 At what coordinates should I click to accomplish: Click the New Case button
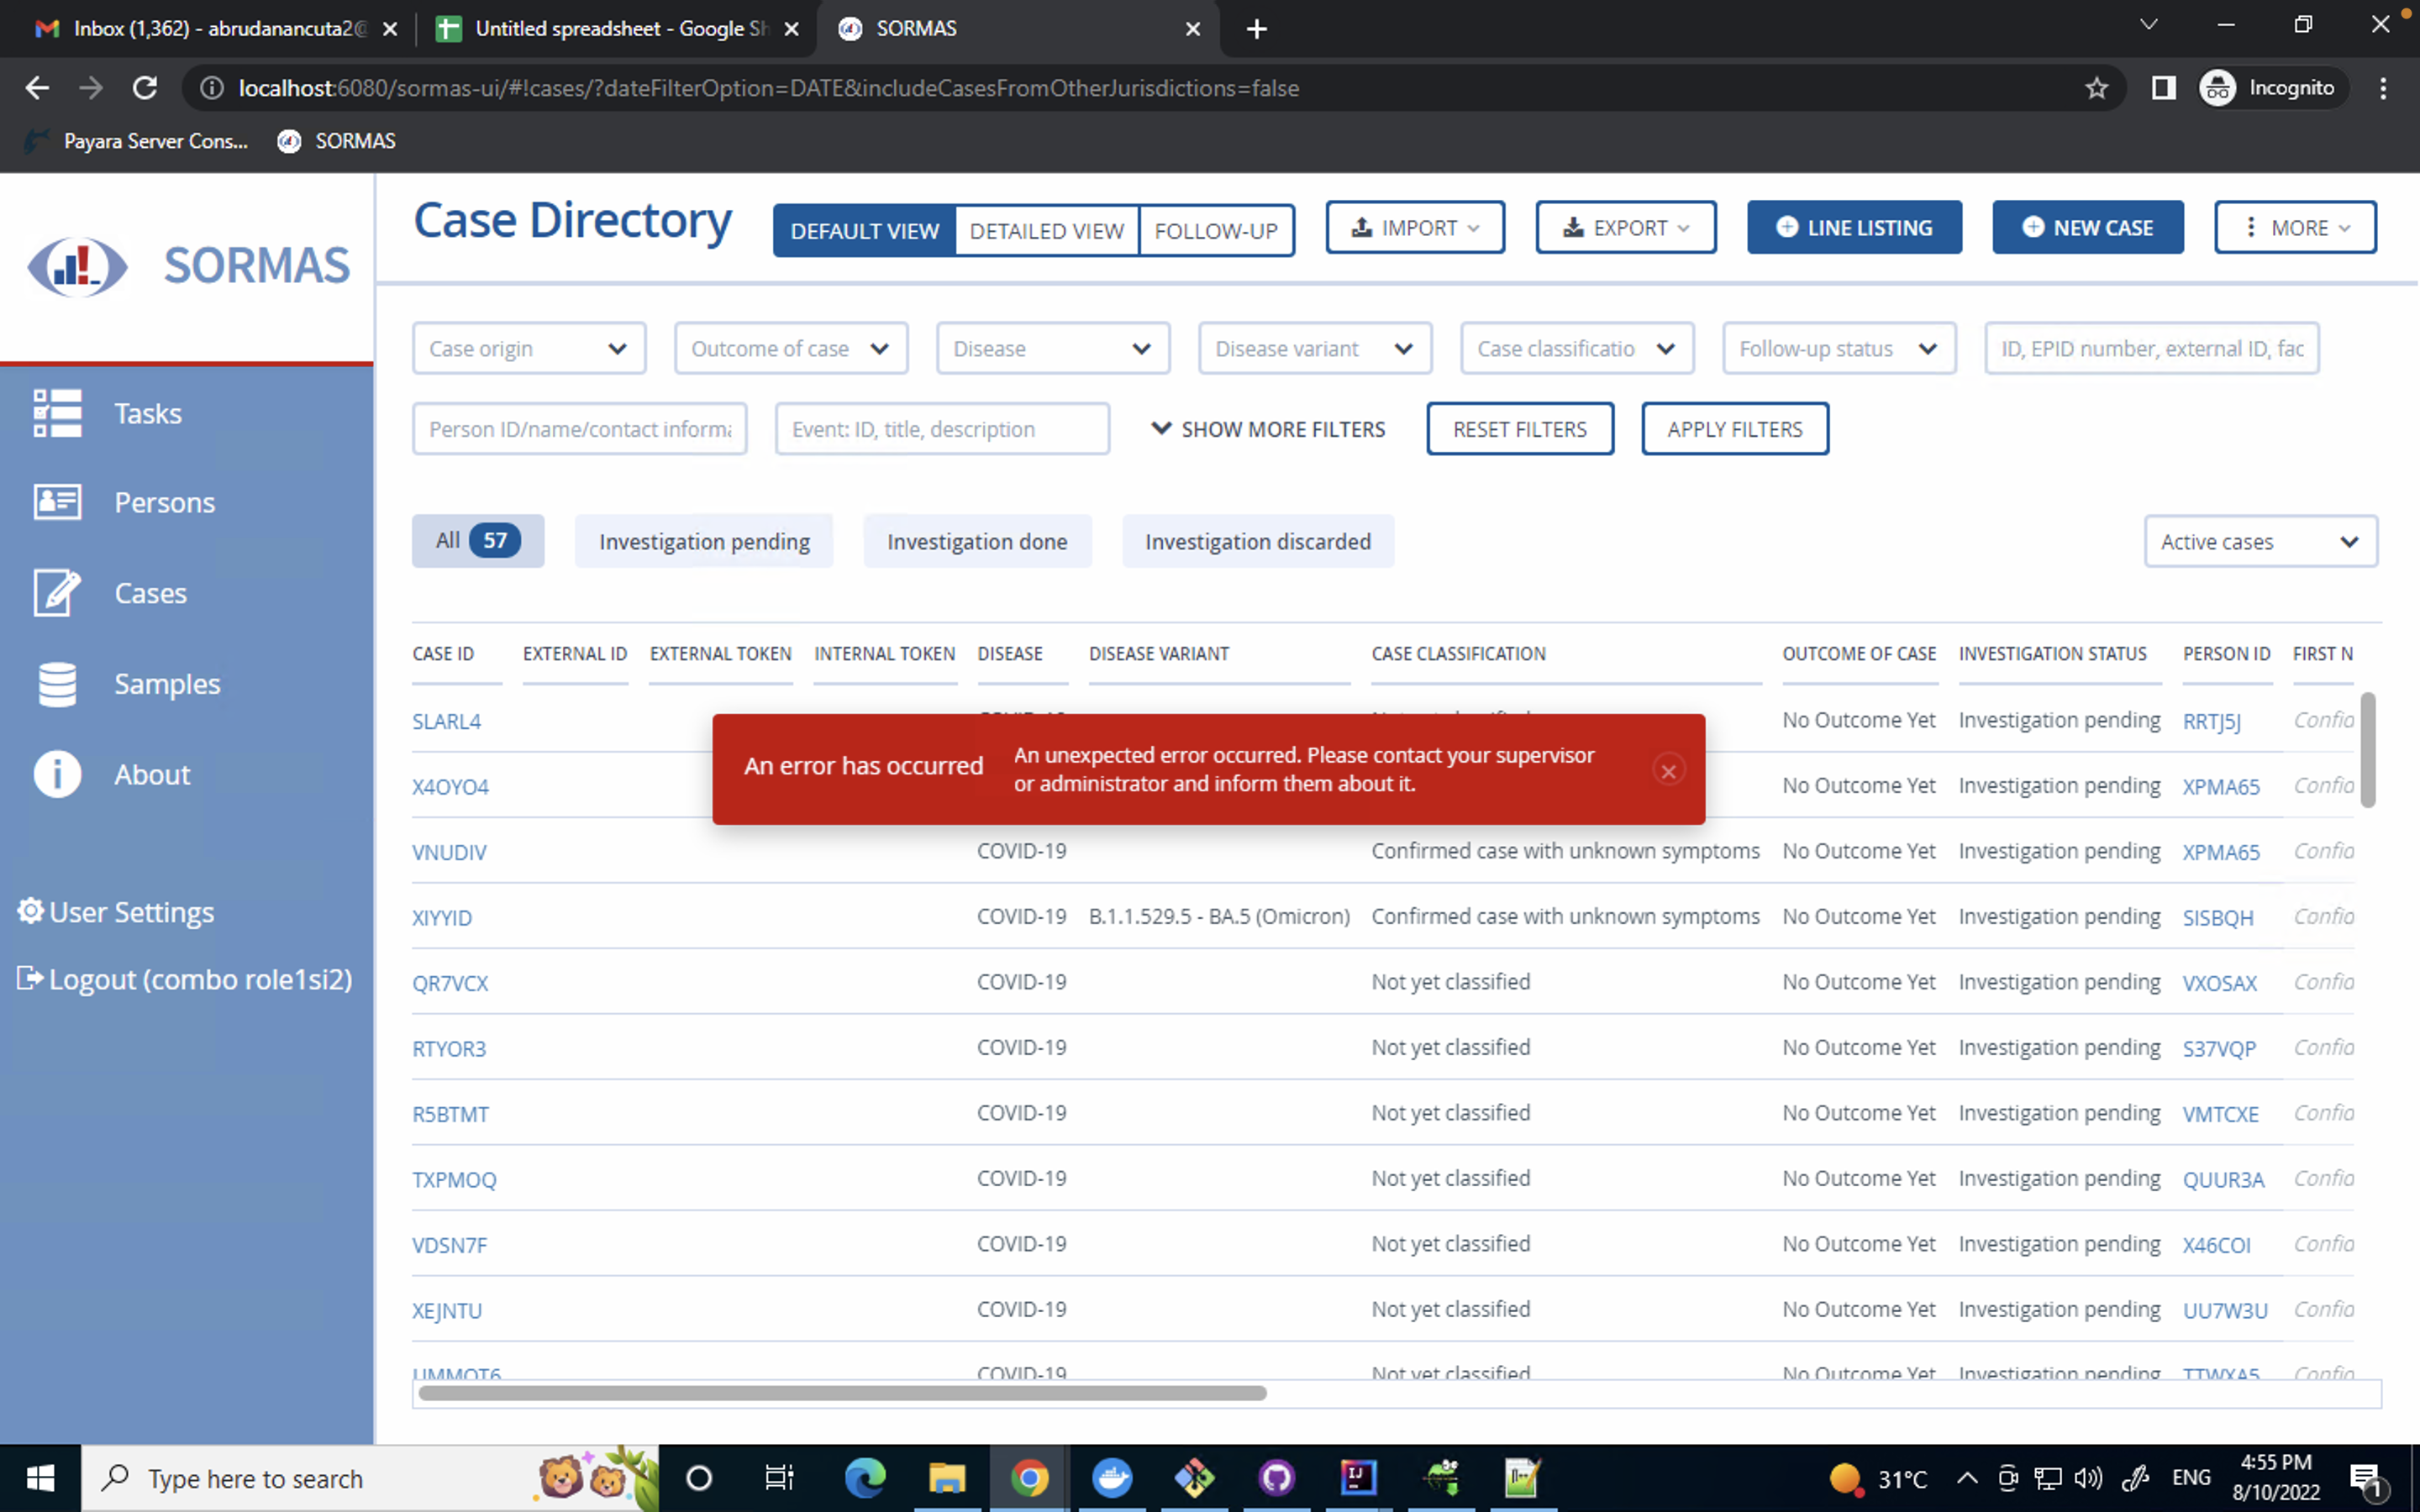pyautogui.click(x=2087, y=228)
